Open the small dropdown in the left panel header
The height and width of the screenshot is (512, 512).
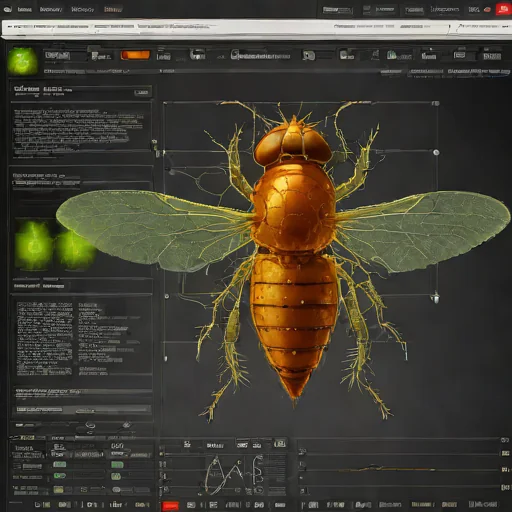142,92
